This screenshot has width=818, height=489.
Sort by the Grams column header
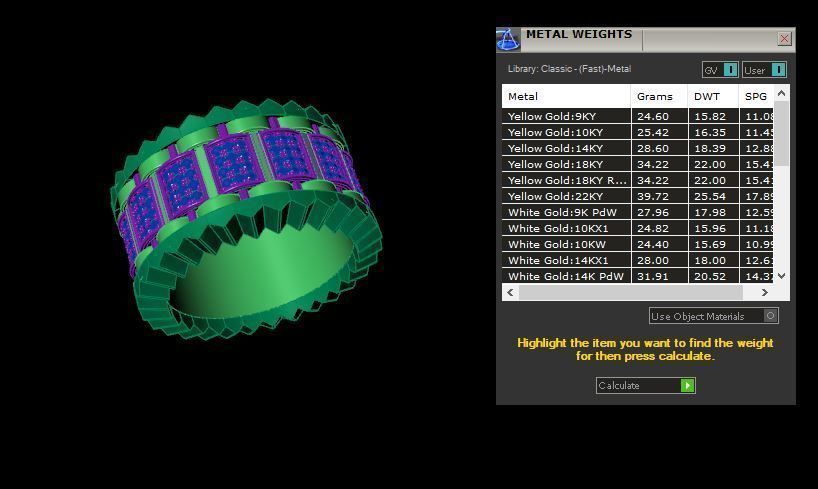coord(659,97)
